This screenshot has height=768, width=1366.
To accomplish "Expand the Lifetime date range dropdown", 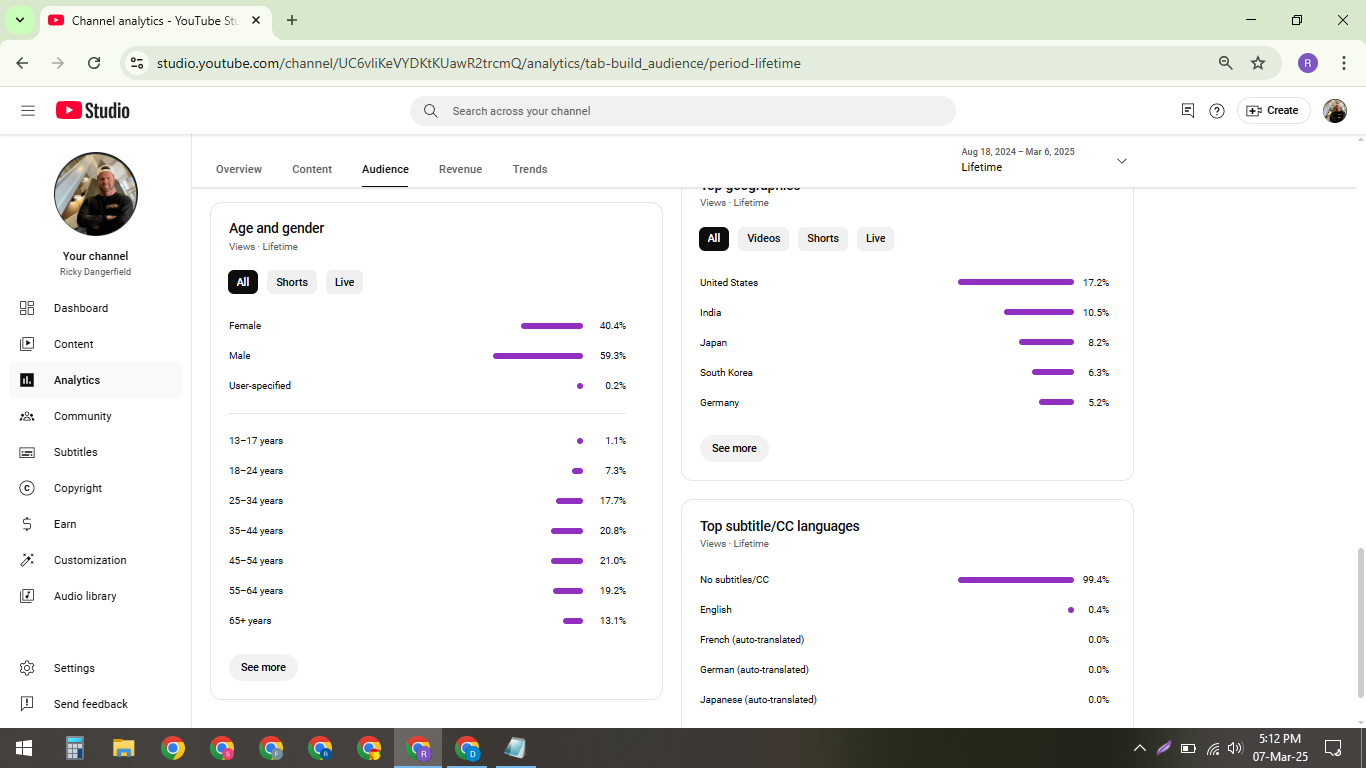I will [1121, 161].
